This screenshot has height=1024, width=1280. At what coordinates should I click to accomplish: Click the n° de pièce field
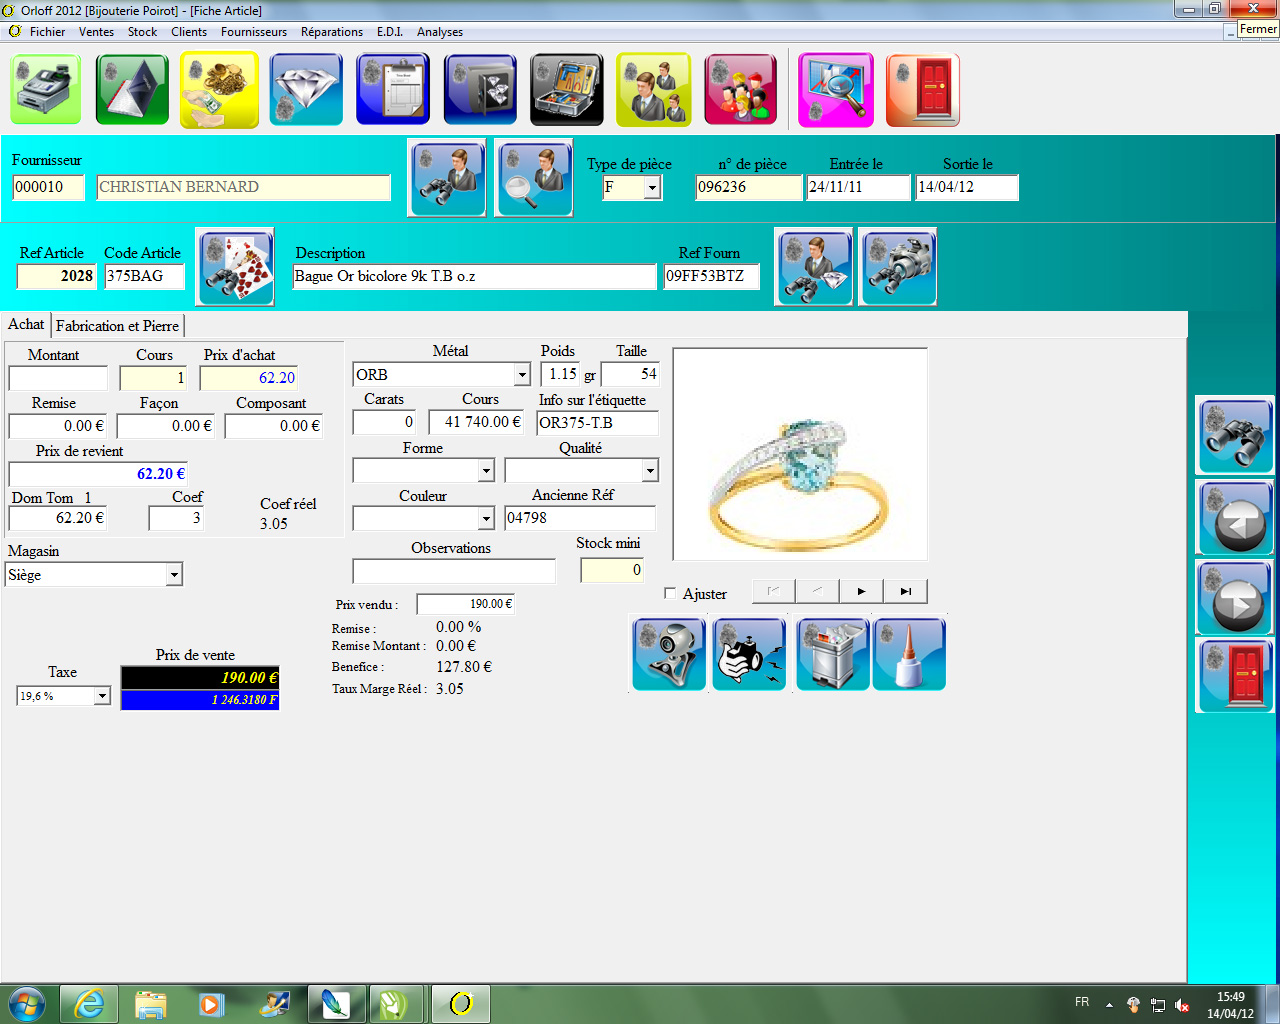click(749, 188)
